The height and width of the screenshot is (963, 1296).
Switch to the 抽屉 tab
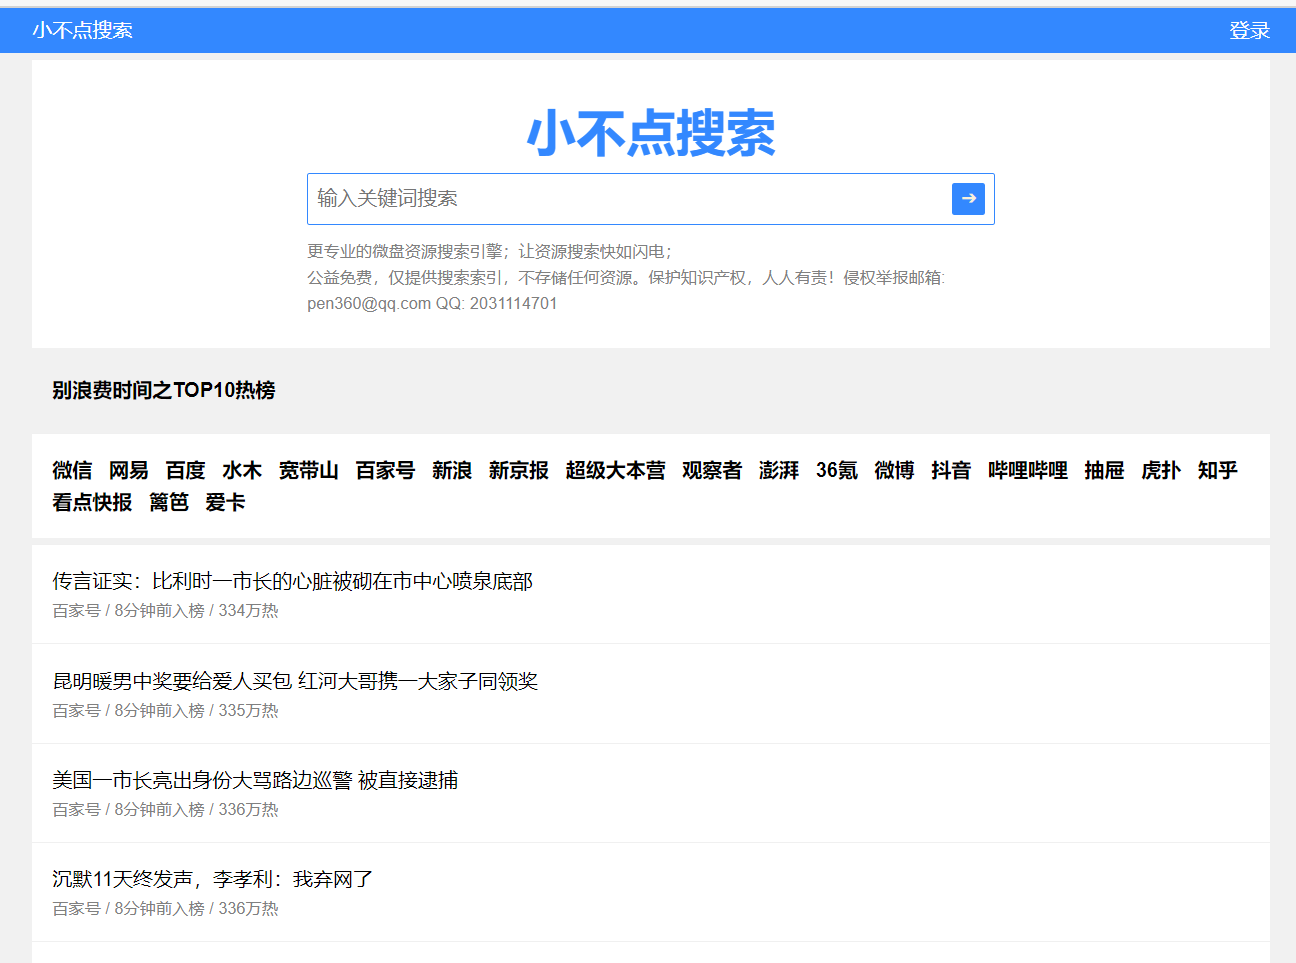point(1104,470)
